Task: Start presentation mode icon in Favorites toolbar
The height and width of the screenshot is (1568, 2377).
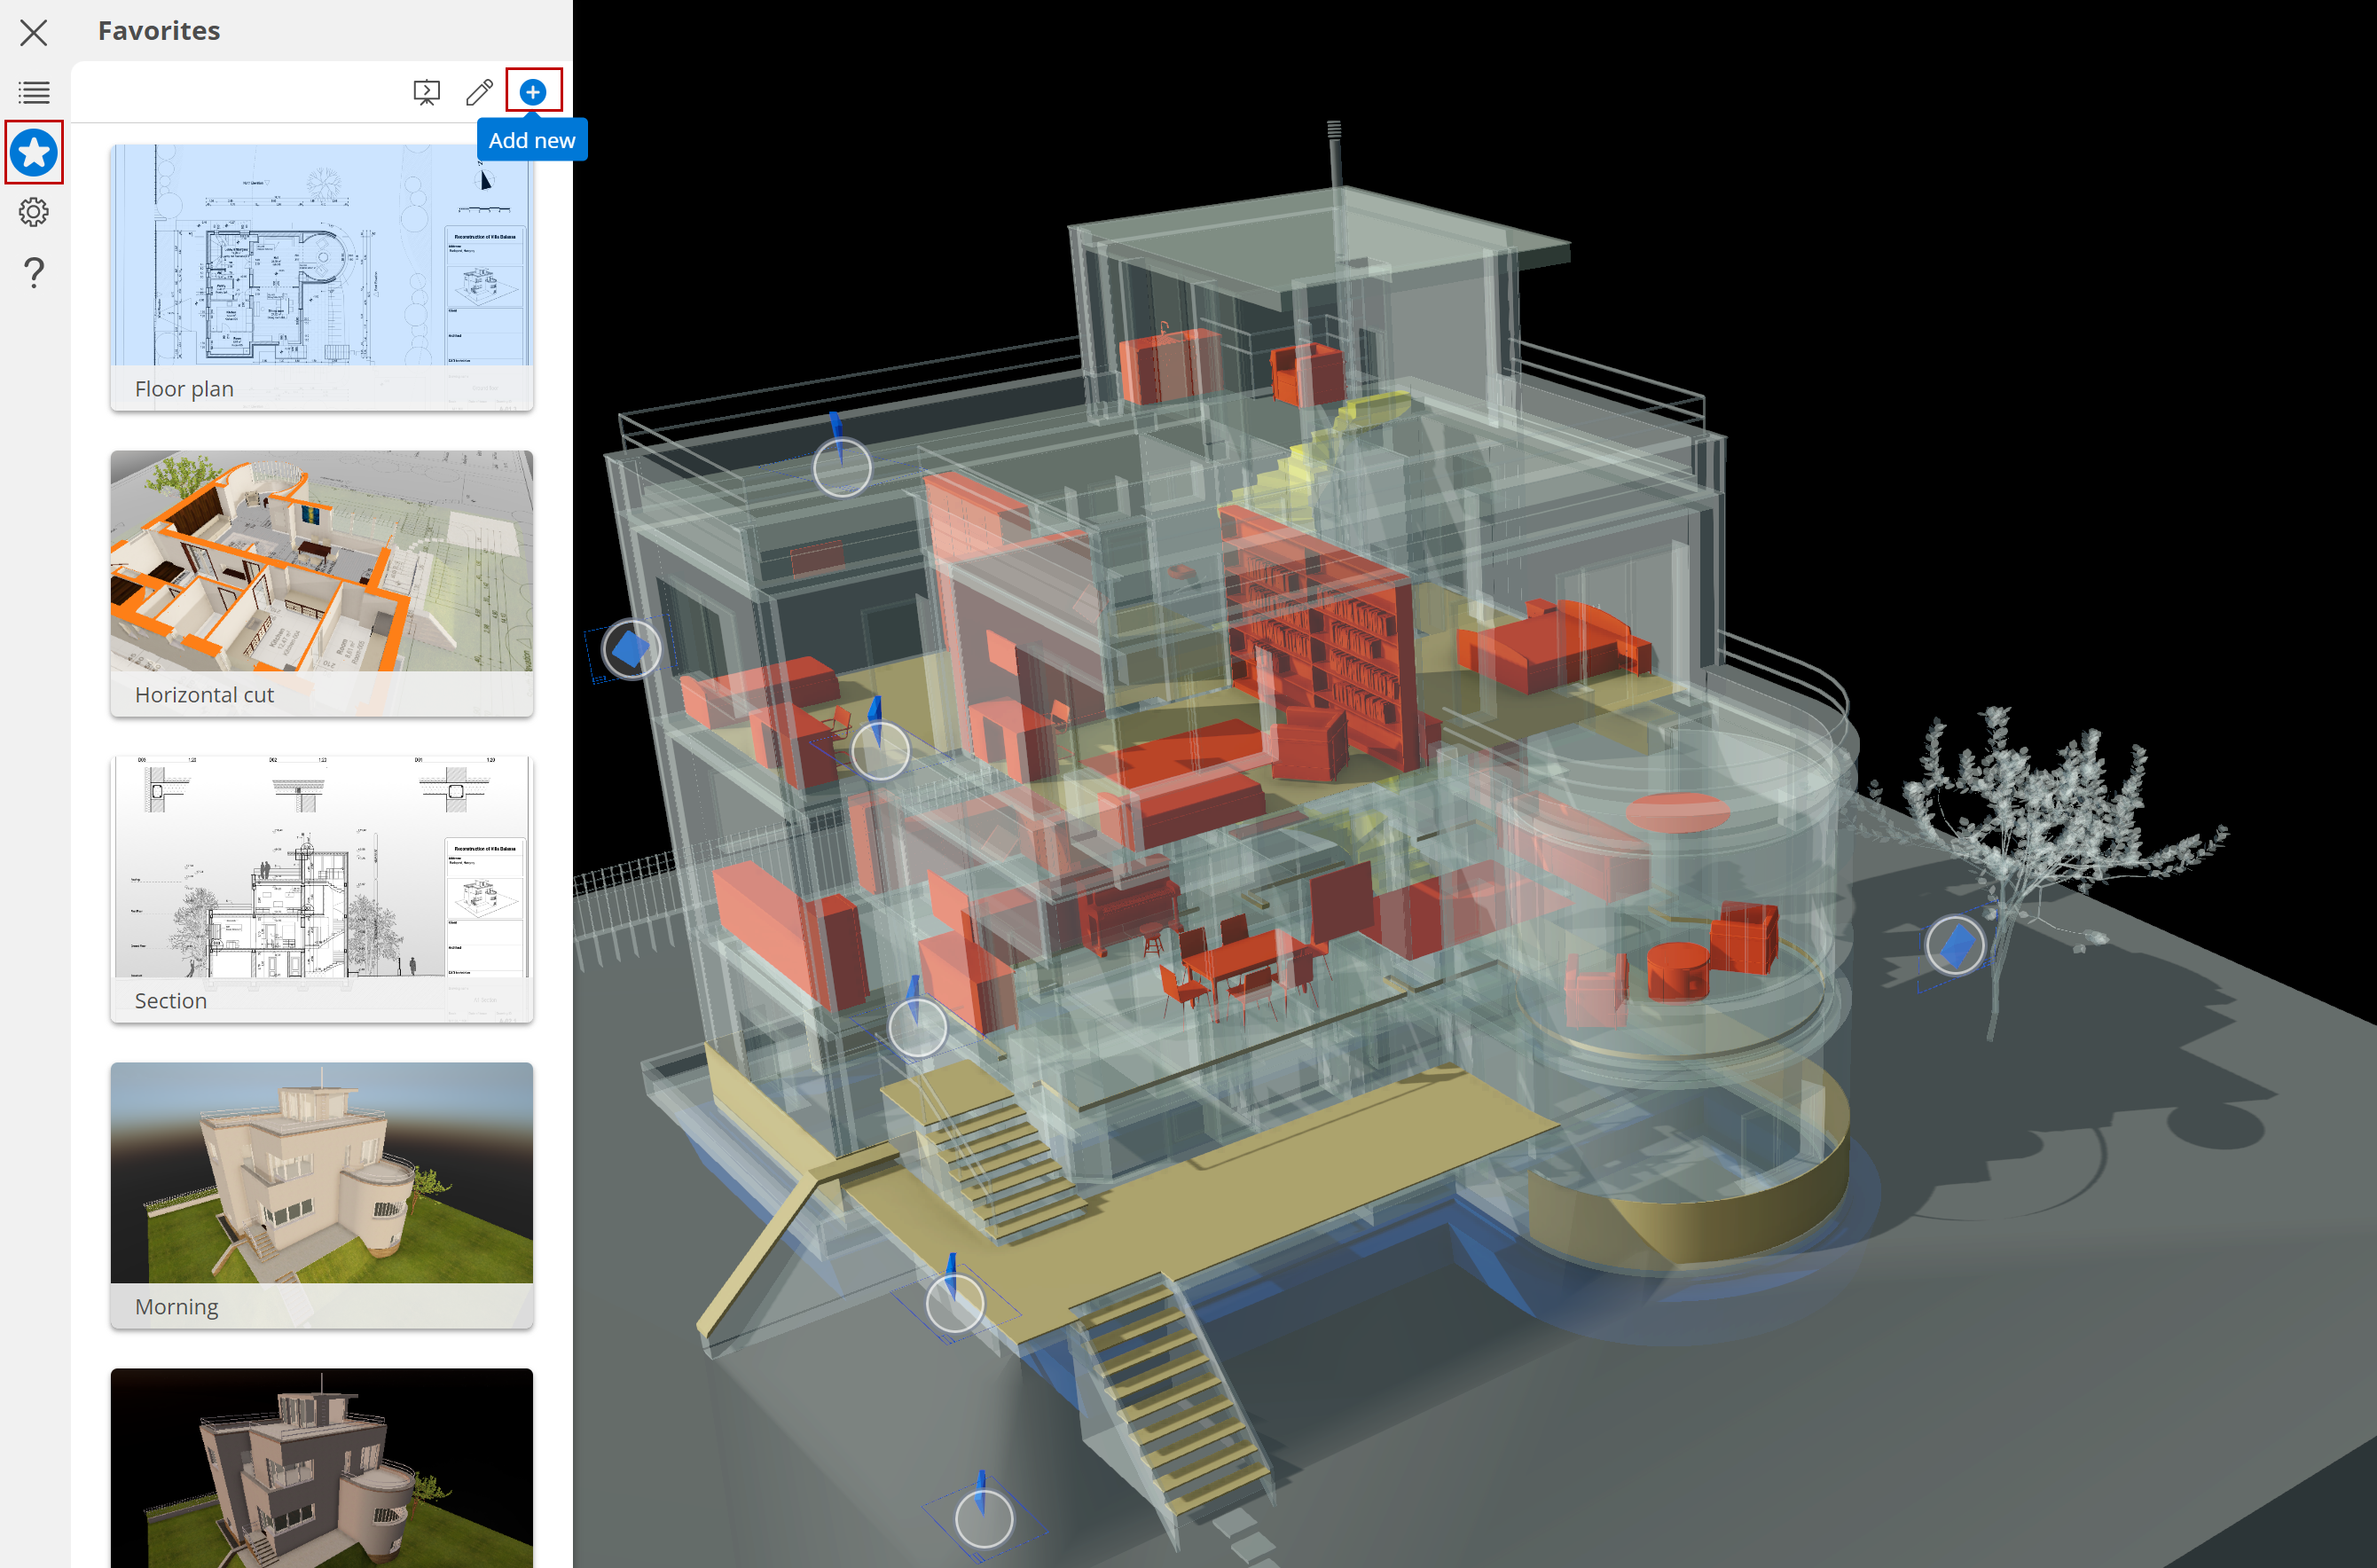Action: click(427, 92)
